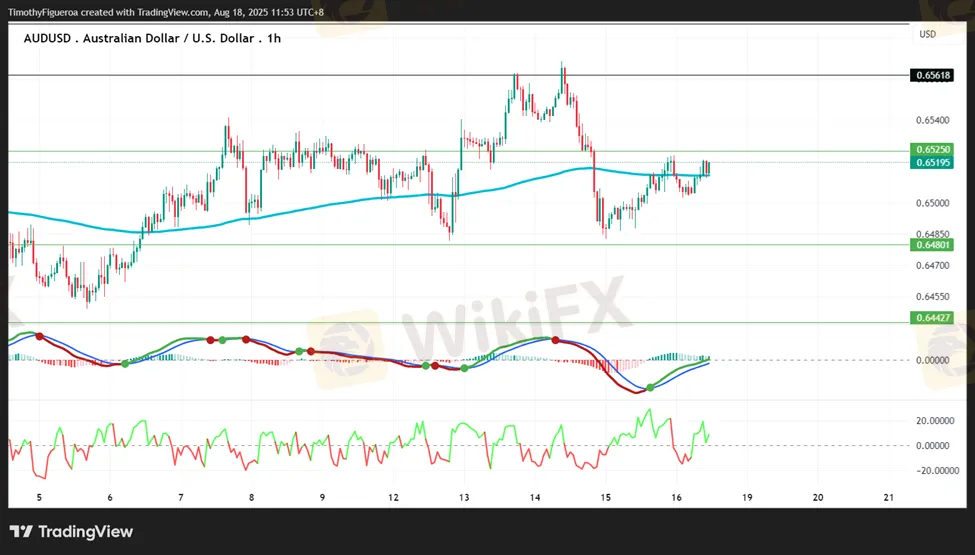Click date 19 on the time axis
975x555 pixels.
[x=747, y=497]
